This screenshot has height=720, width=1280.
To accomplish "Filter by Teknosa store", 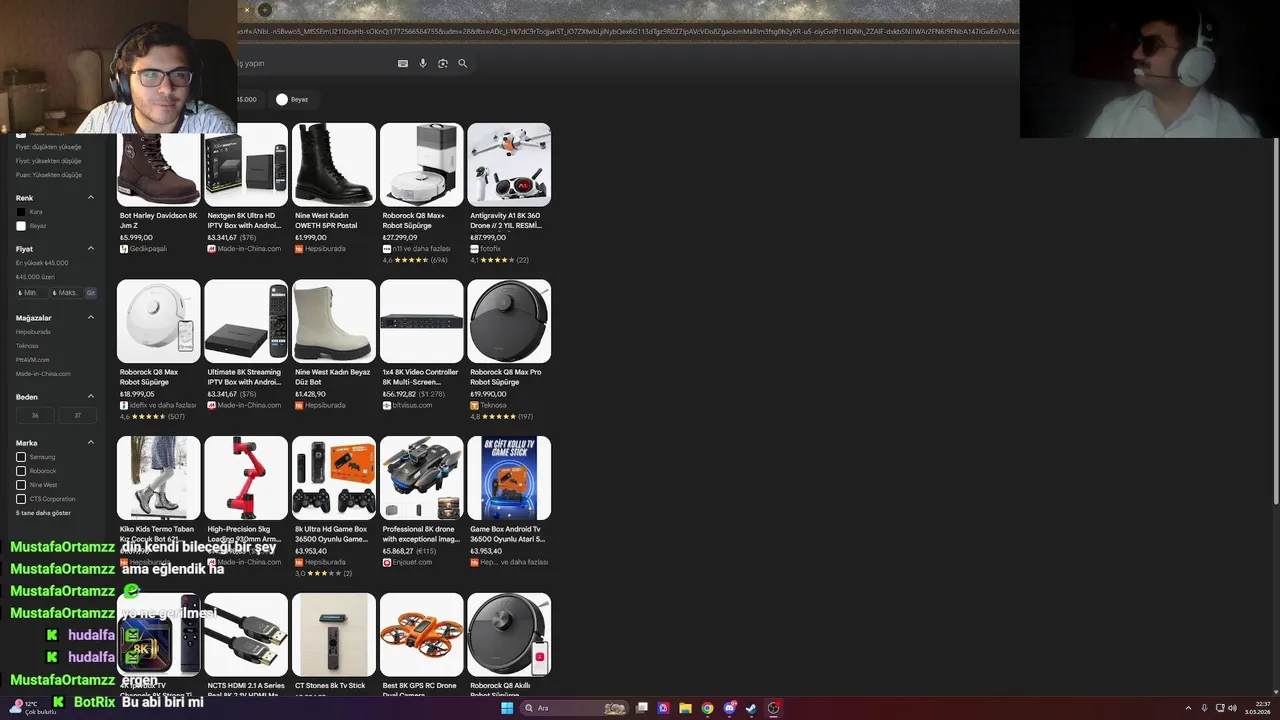I will point(27,346).
